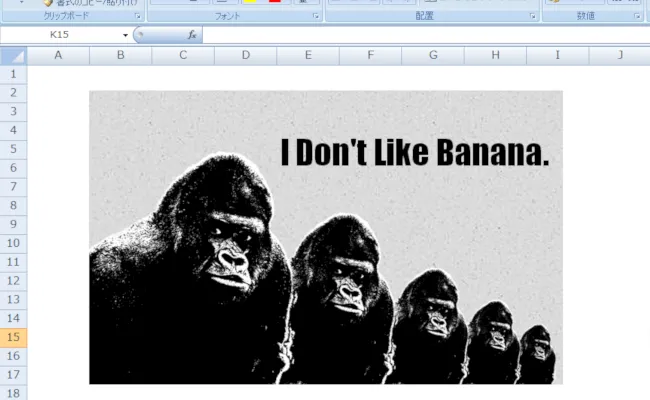650x400 pixels.
Task: Open the フォント dialog launcher
Action: point(316,17)
